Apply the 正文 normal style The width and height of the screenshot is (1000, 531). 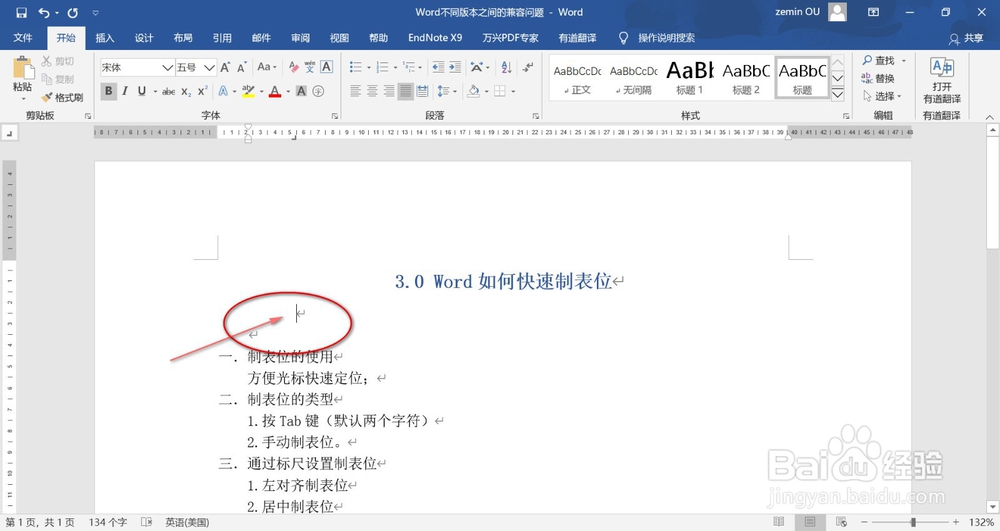[577, 78]
